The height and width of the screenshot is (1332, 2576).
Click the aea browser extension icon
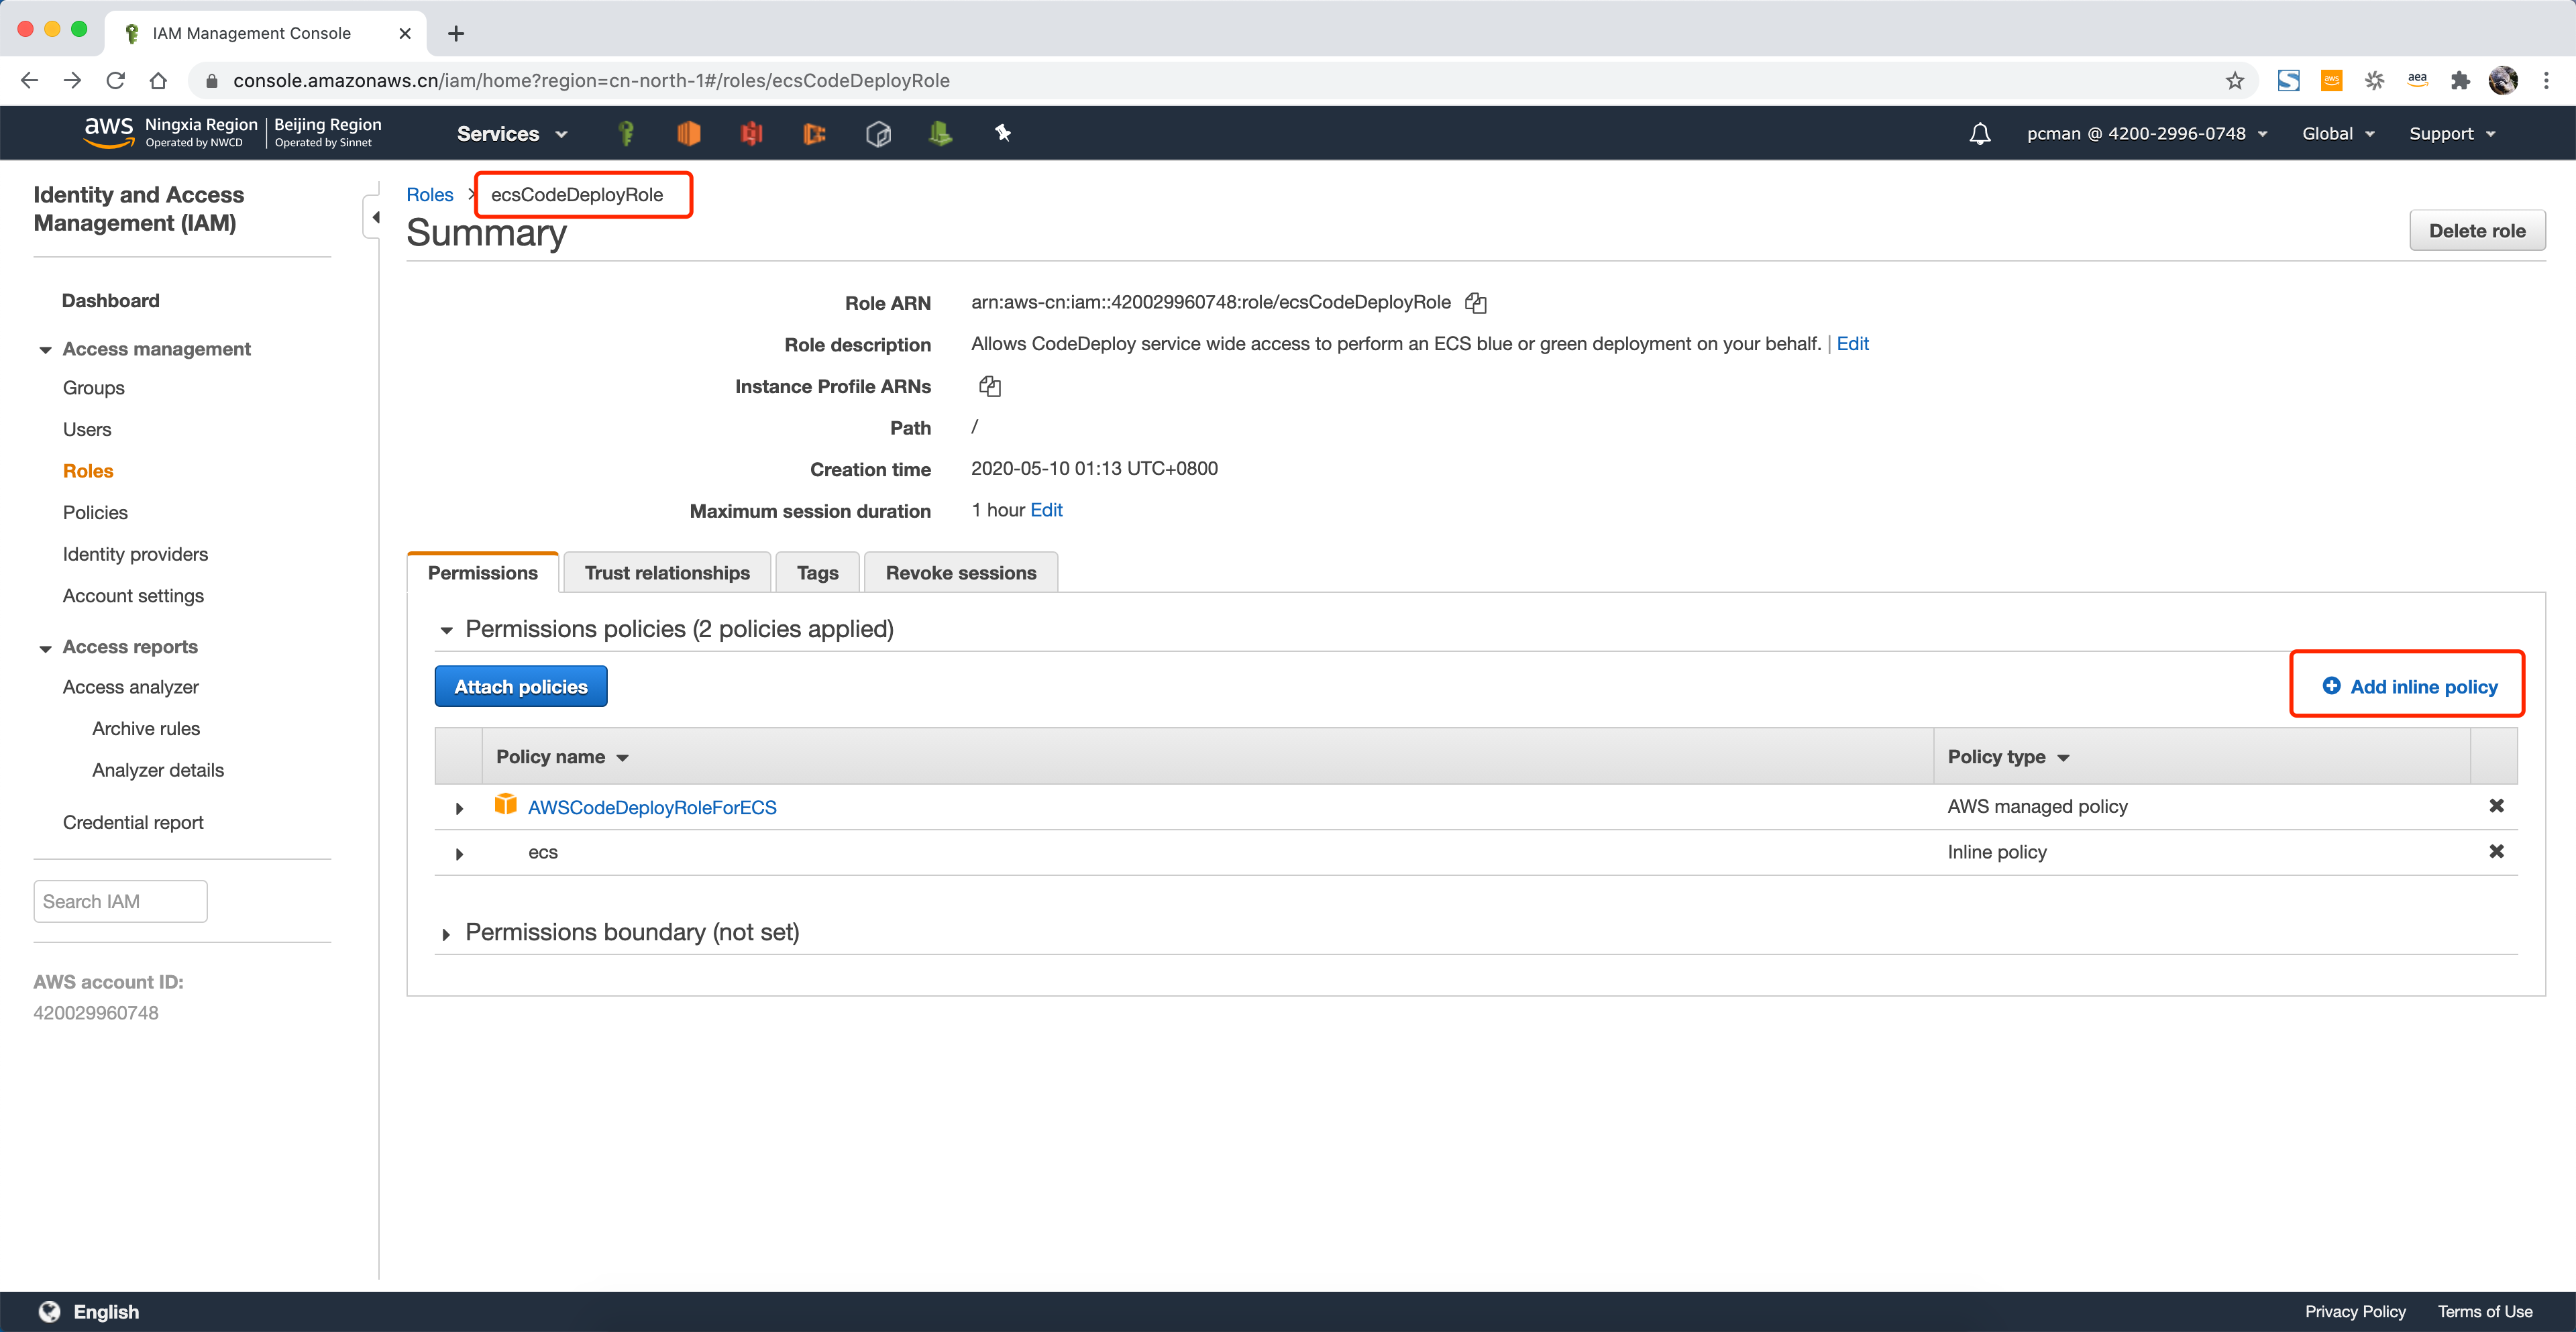(x=2417, y=81)
